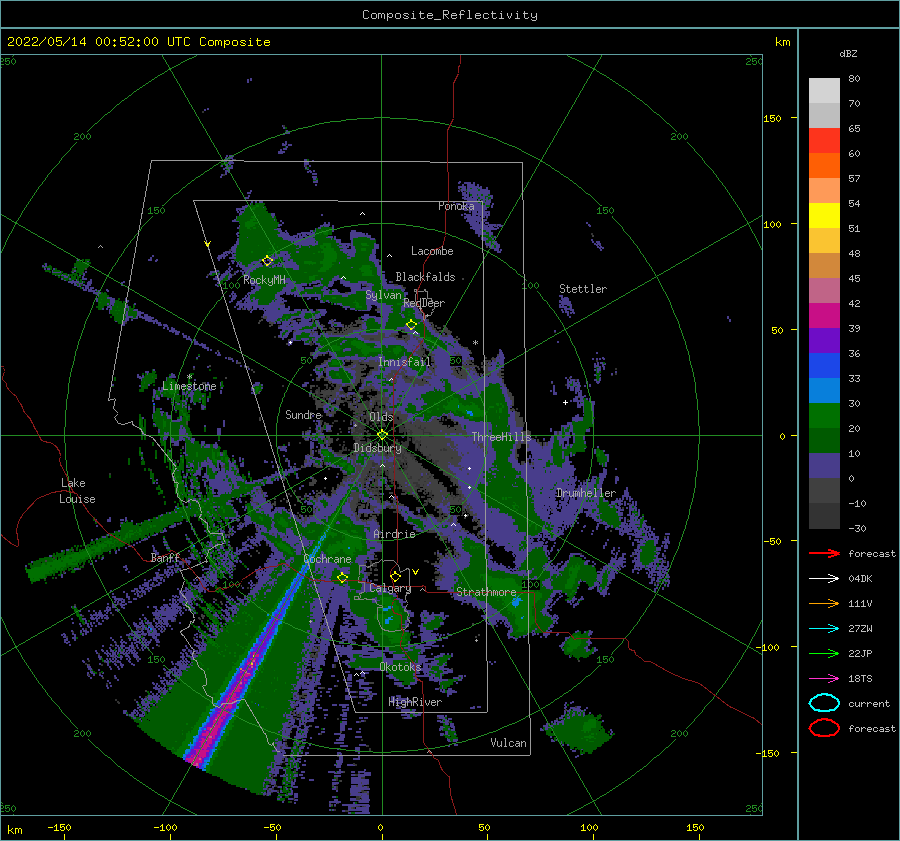Viewport: 900px width, 841px height.
Task: Click the Sylvan label
Action: click(x=383, y=295)
